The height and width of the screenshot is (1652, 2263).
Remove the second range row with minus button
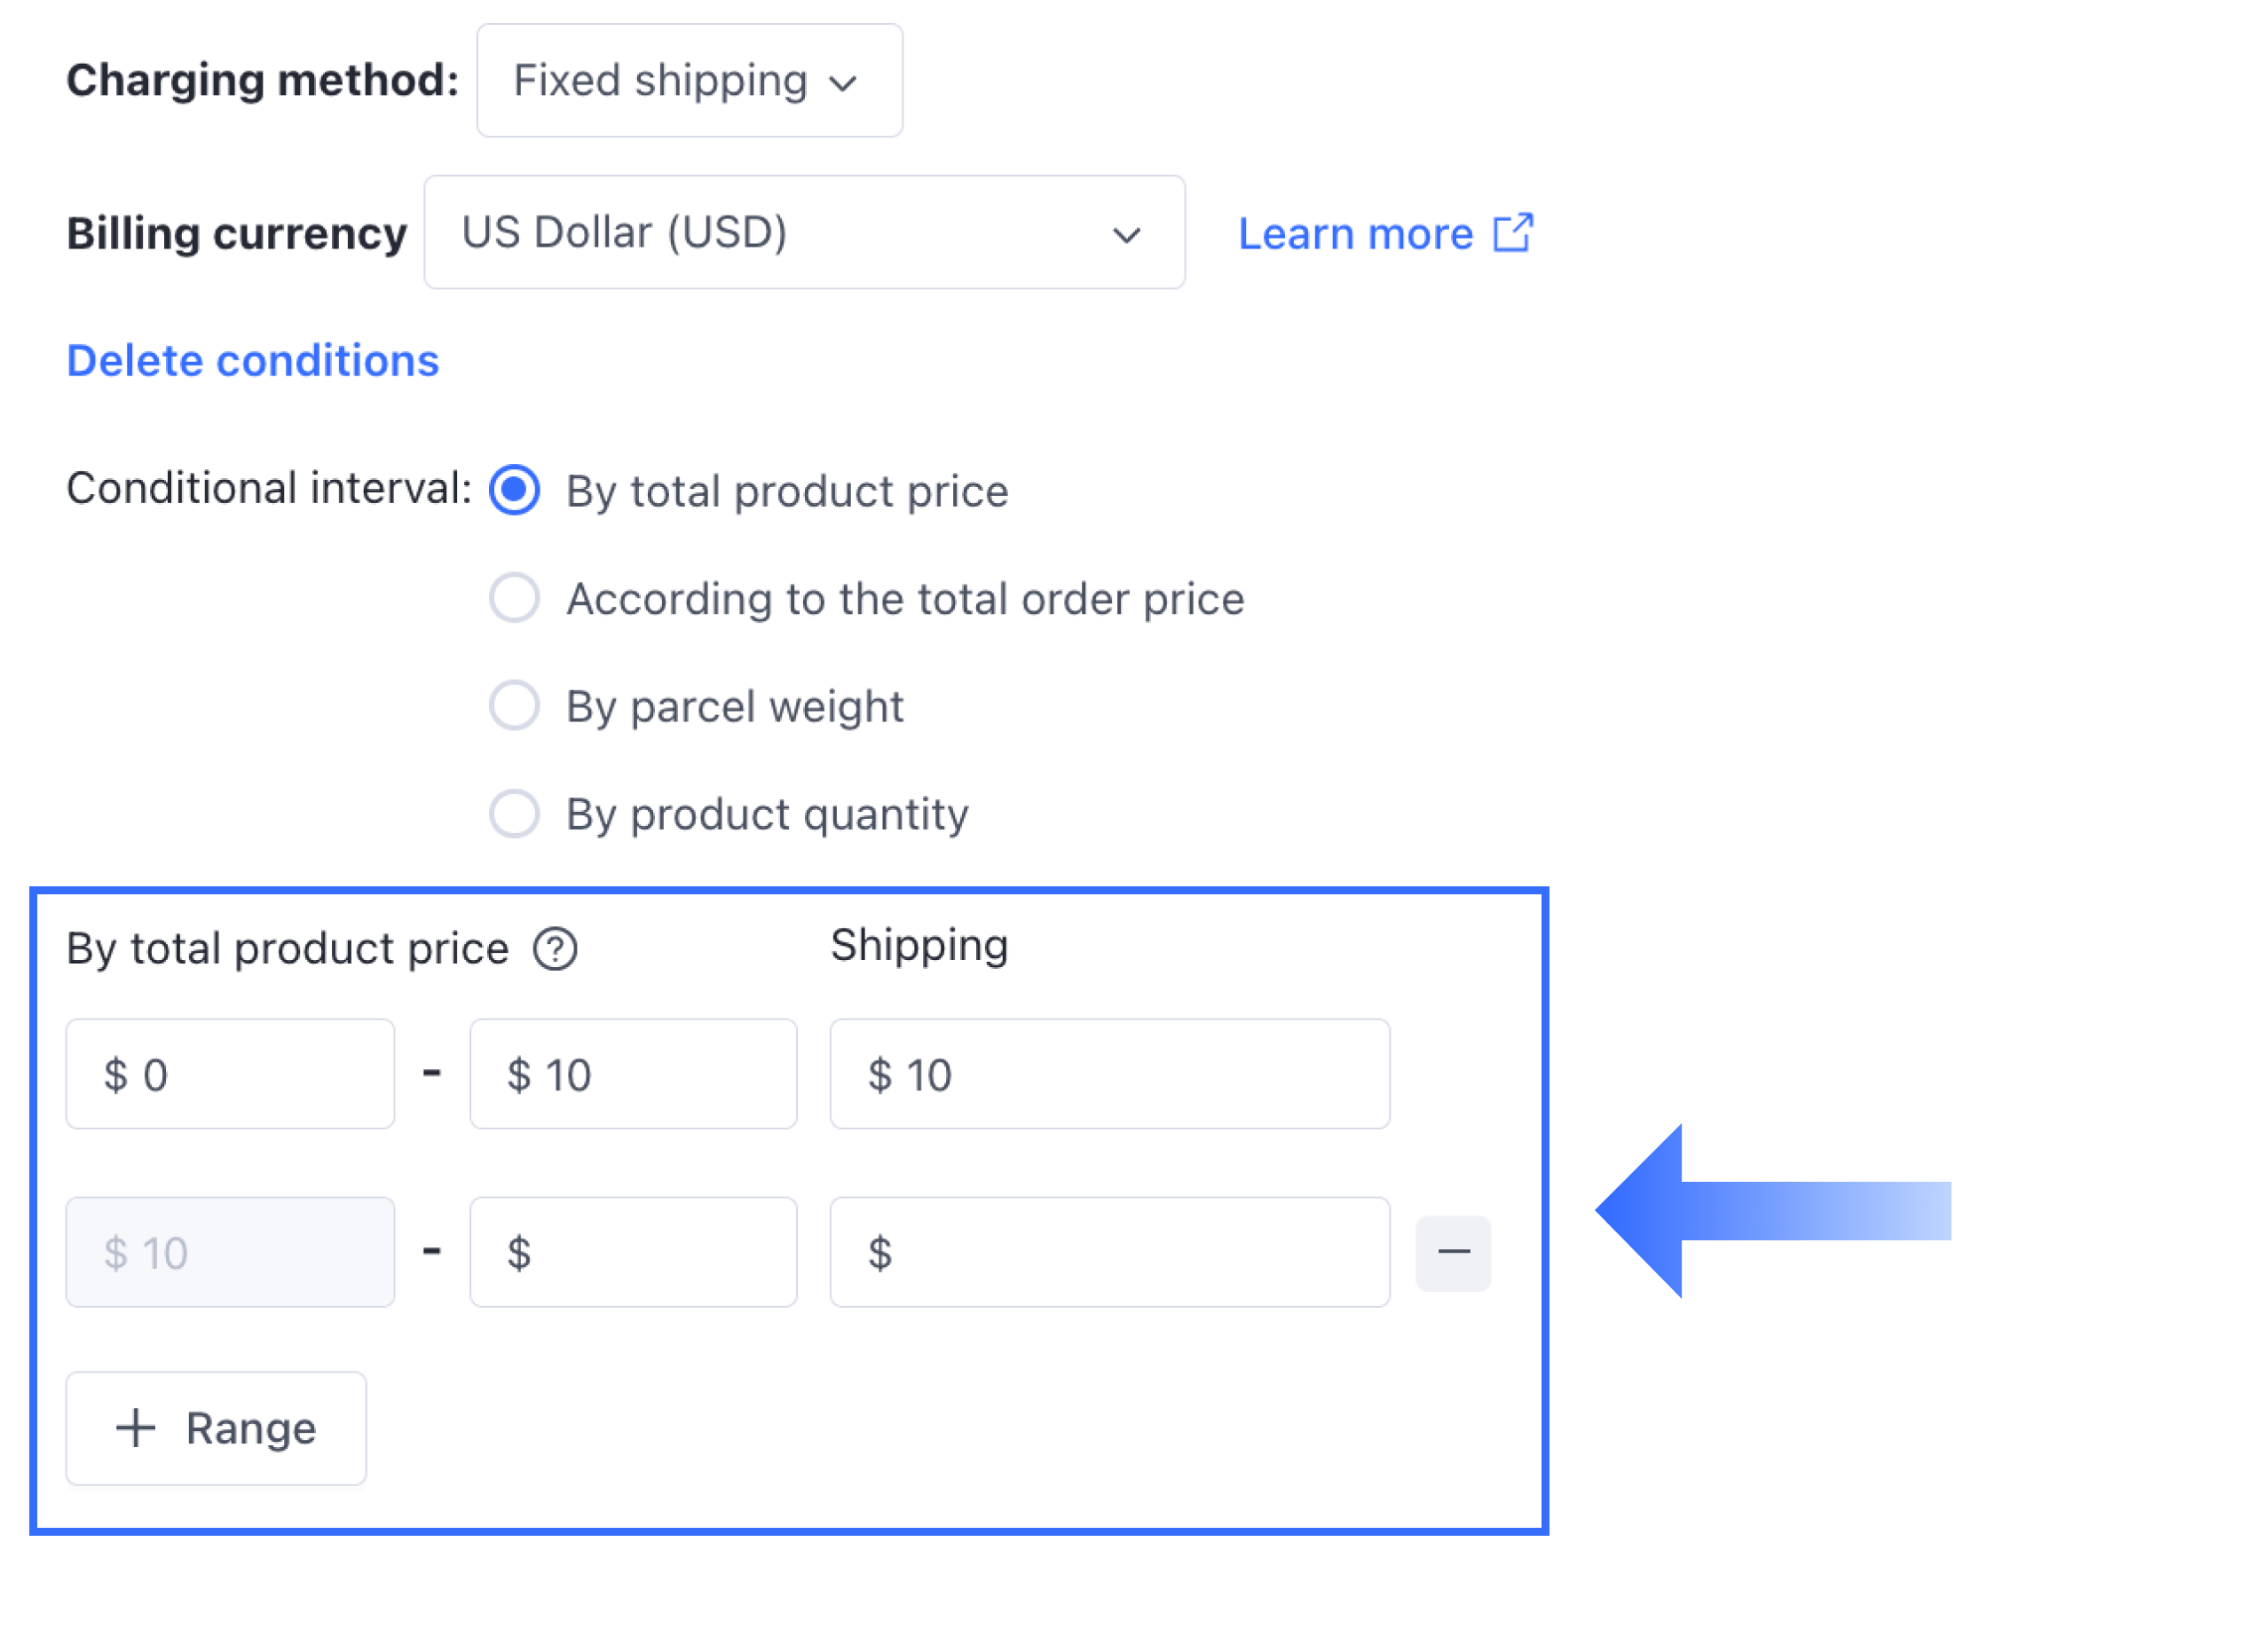tap(1453, 1253)
